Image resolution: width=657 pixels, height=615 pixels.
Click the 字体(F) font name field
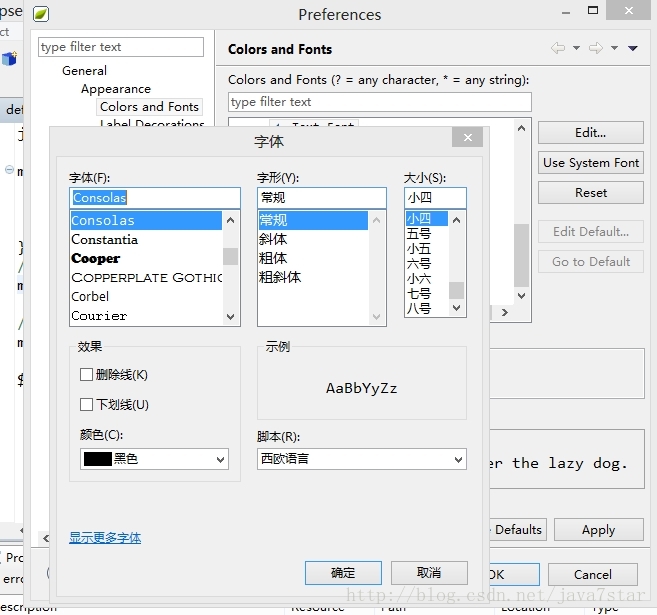[155, 198]
